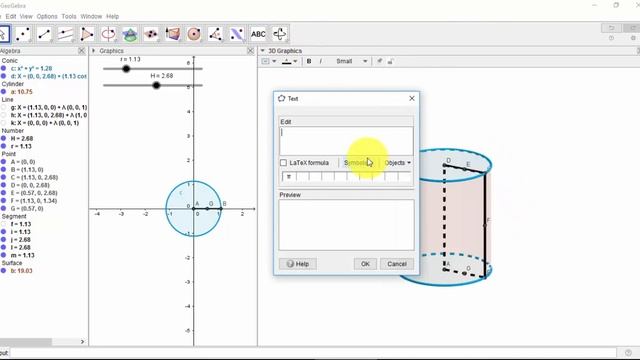
Task: Toggle visibility of number r = 1.13
Action: click(4, 146)
